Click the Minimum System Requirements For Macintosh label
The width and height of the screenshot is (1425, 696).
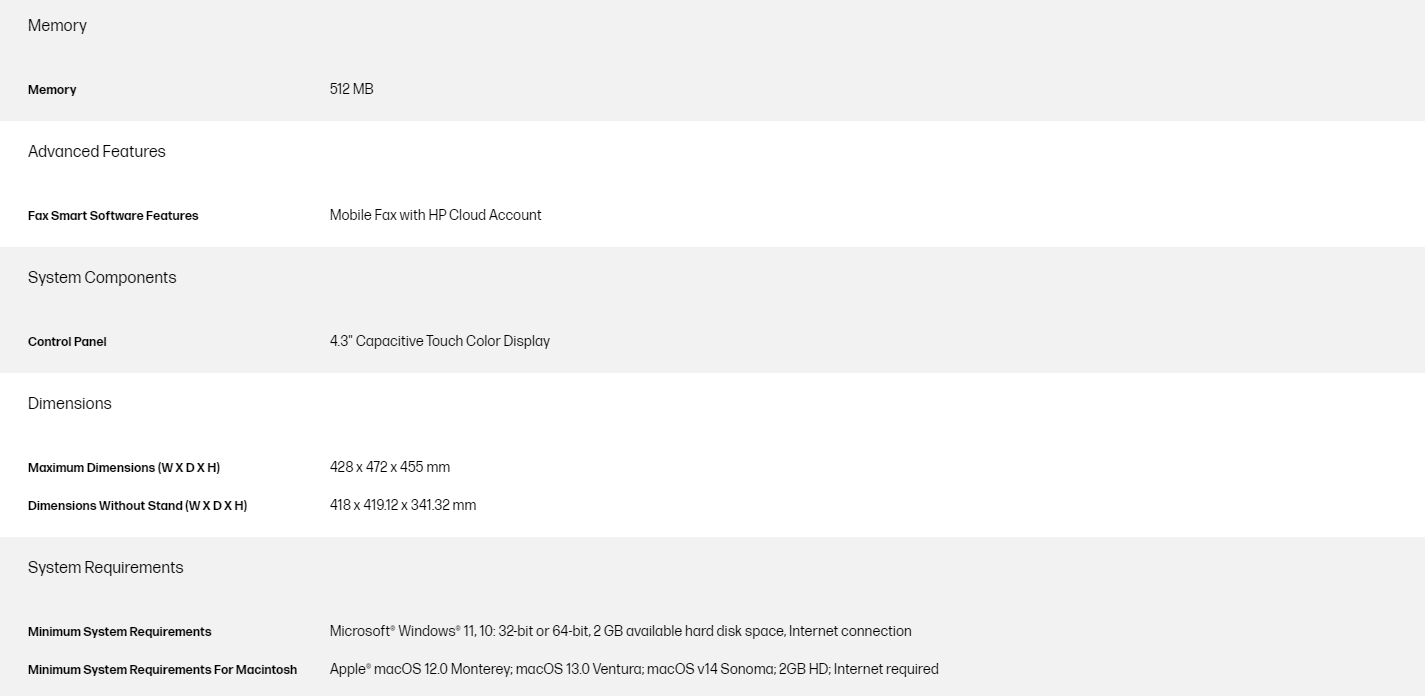pyautogui.click(x=162, y=670)
